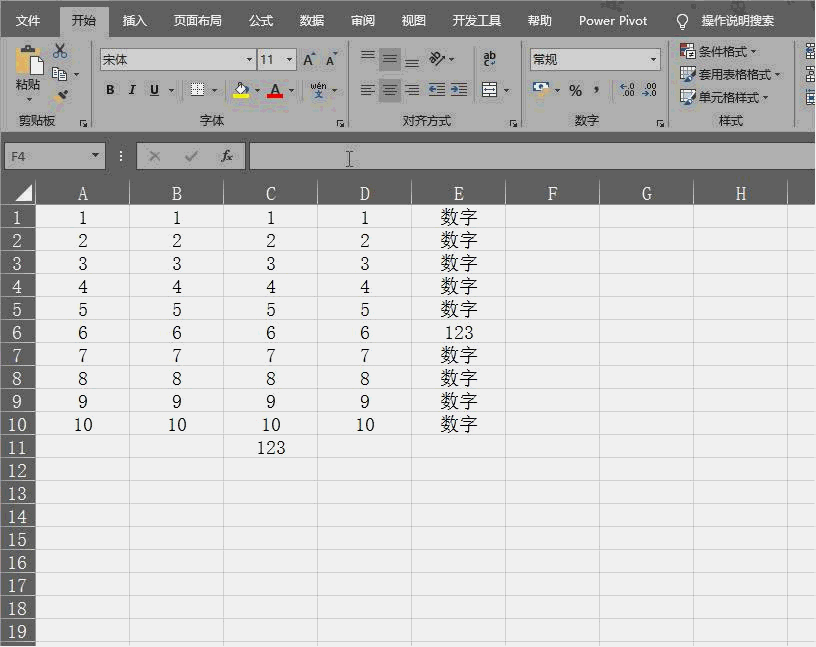
Task: Click the center alignment icon
Action: click(x=388, y=89)
